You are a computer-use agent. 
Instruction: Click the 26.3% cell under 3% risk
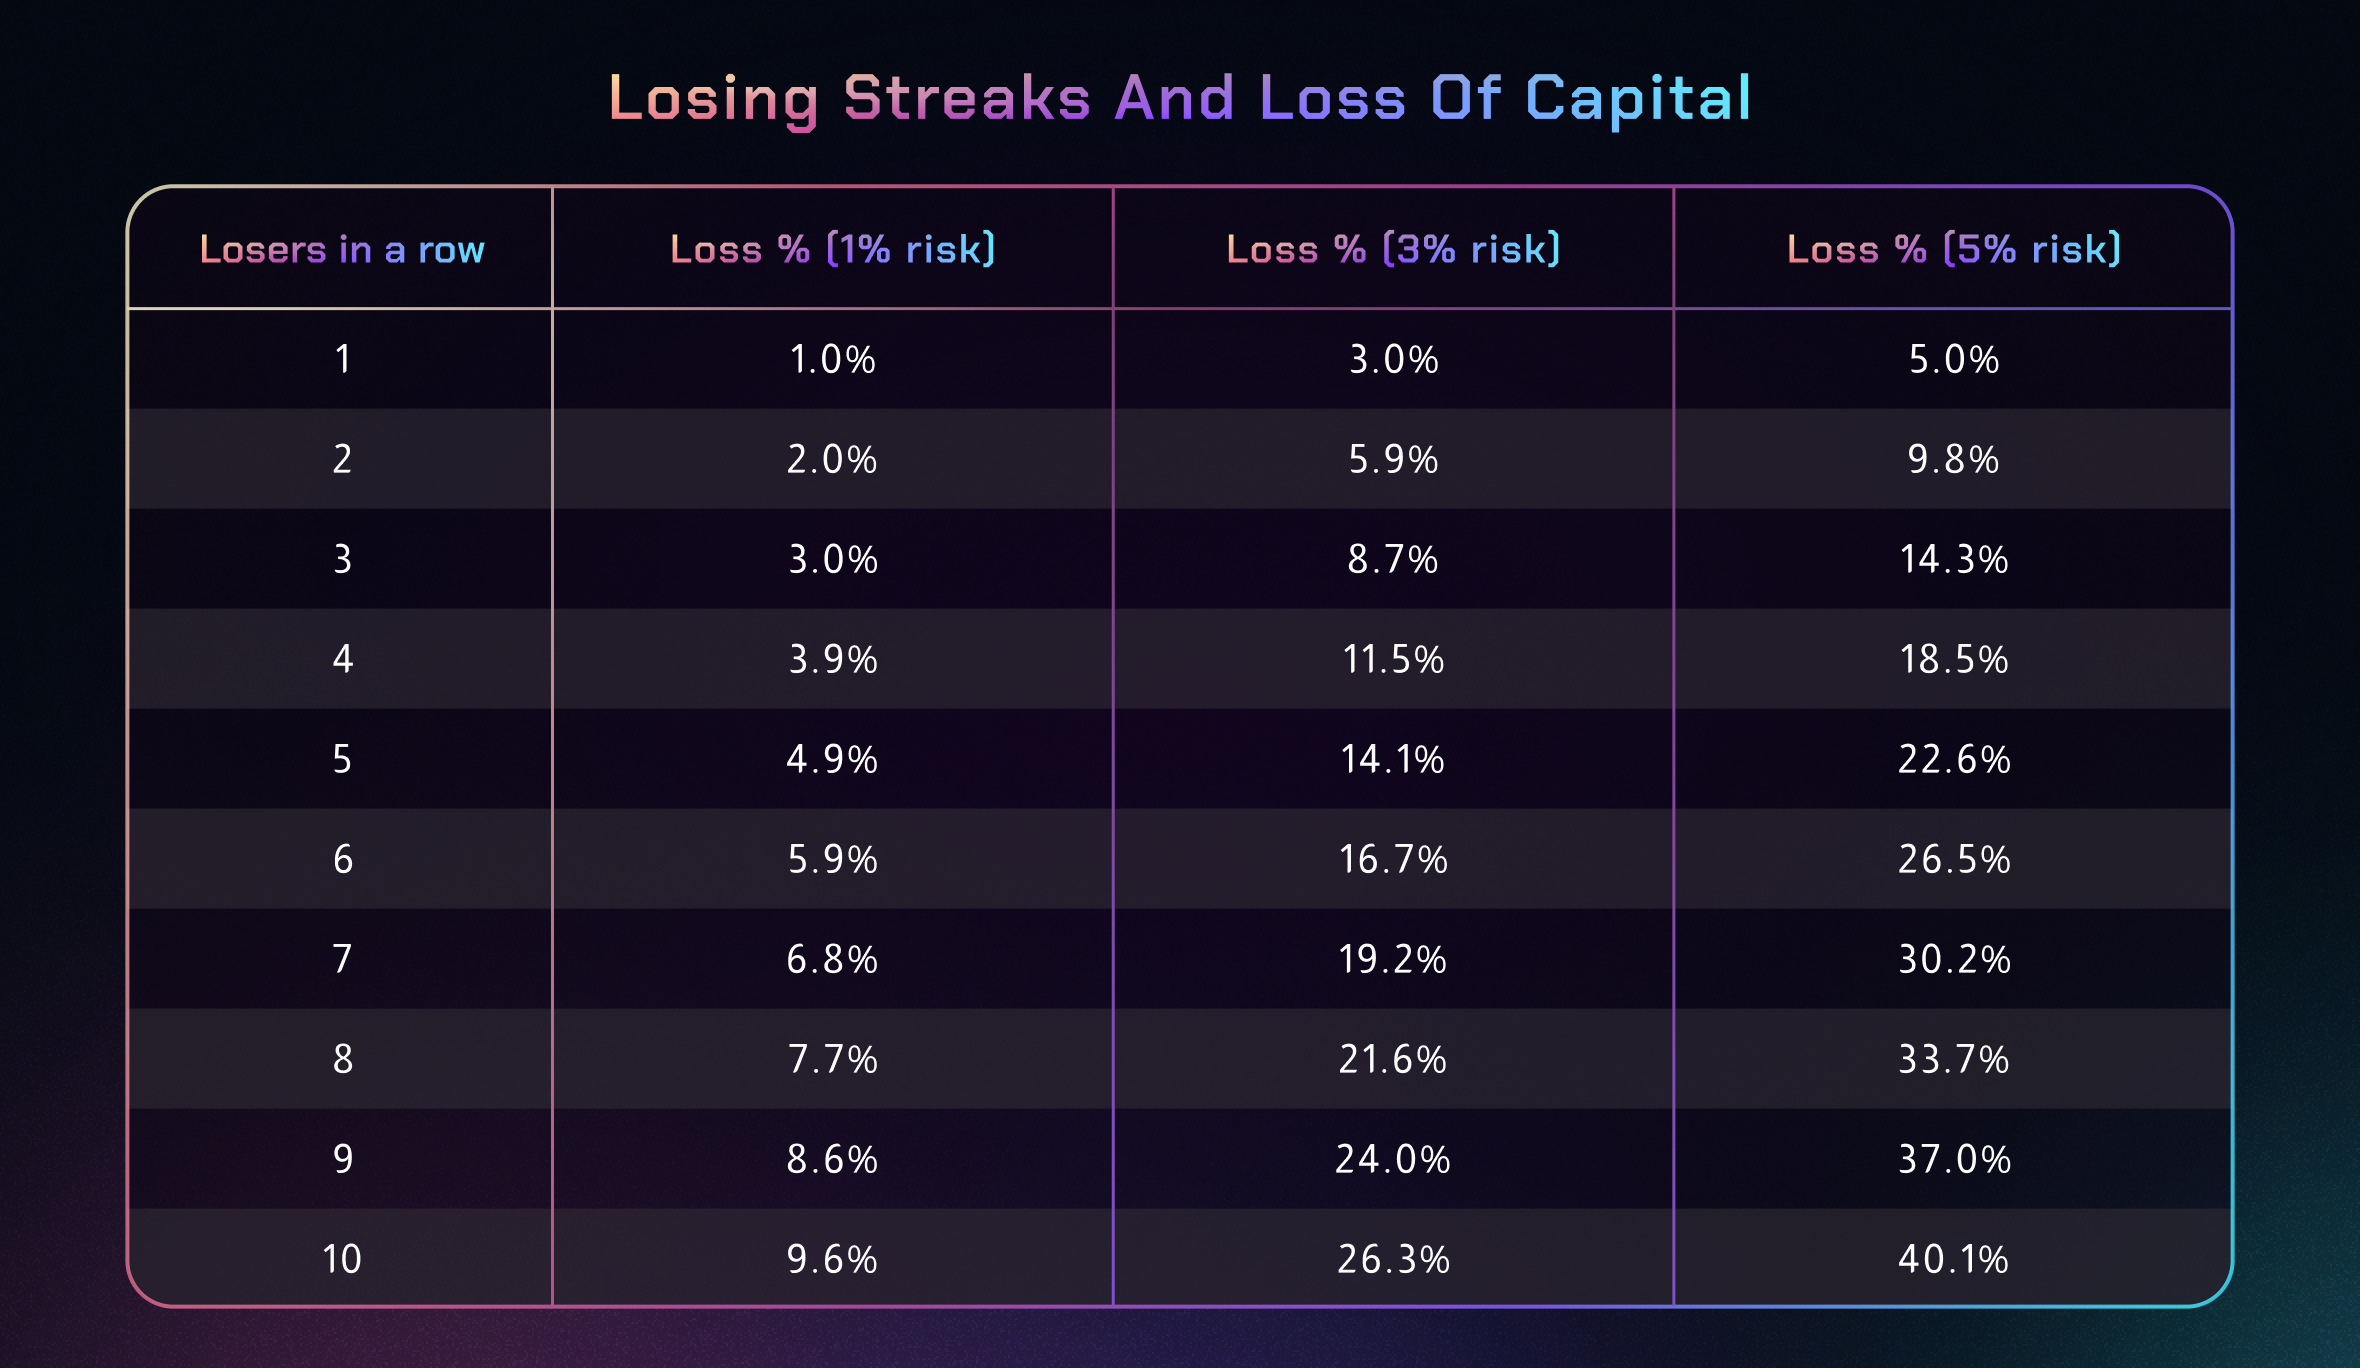(x=1393, y=1259)
